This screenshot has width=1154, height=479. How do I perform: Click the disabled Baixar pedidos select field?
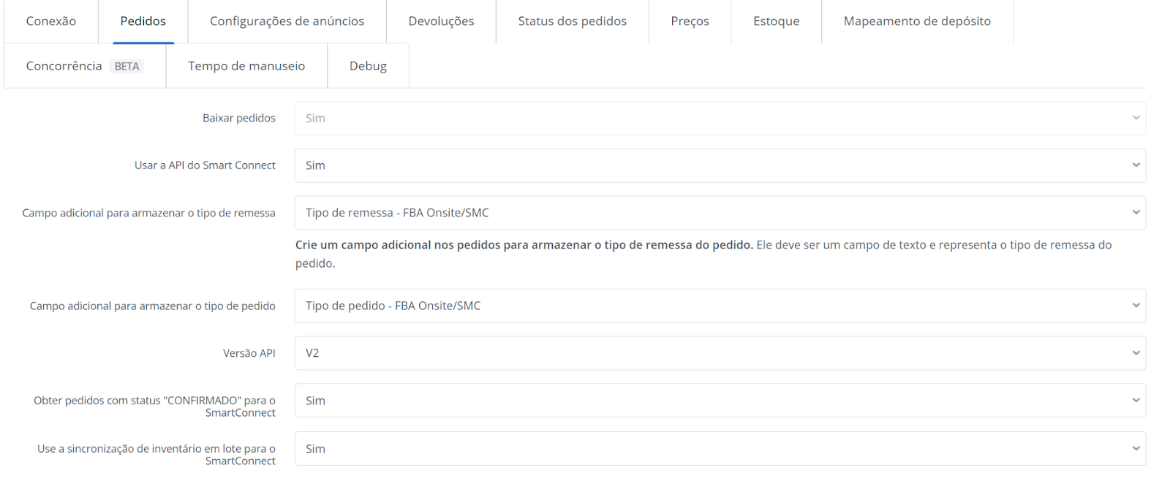coord(718,118)
